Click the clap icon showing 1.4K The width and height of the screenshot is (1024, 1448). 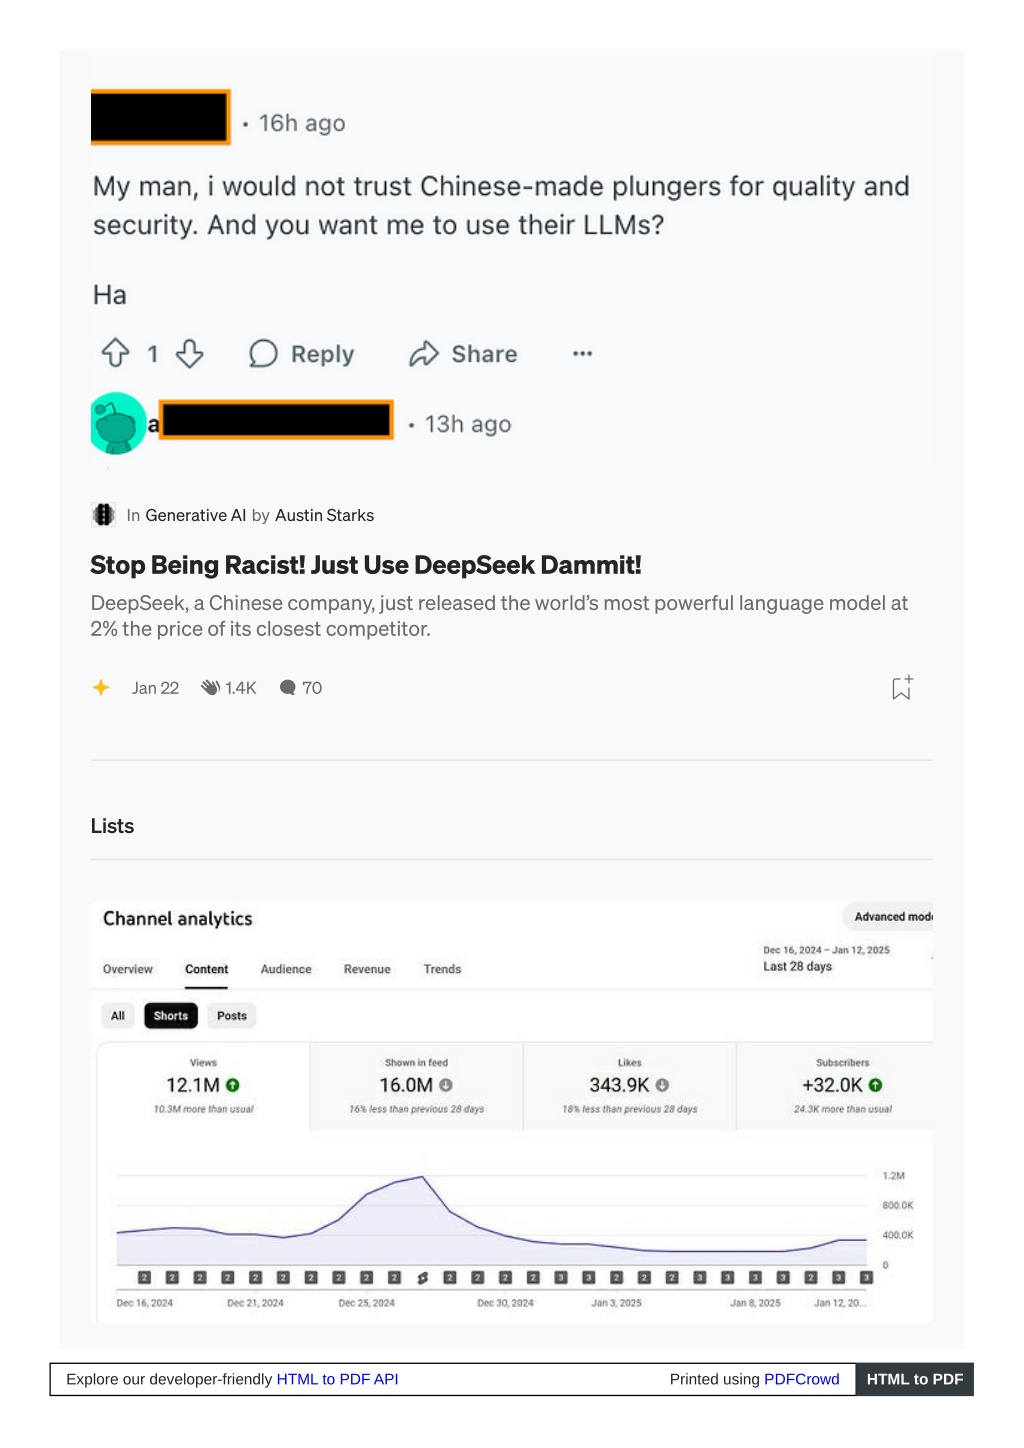pos(210,687)
